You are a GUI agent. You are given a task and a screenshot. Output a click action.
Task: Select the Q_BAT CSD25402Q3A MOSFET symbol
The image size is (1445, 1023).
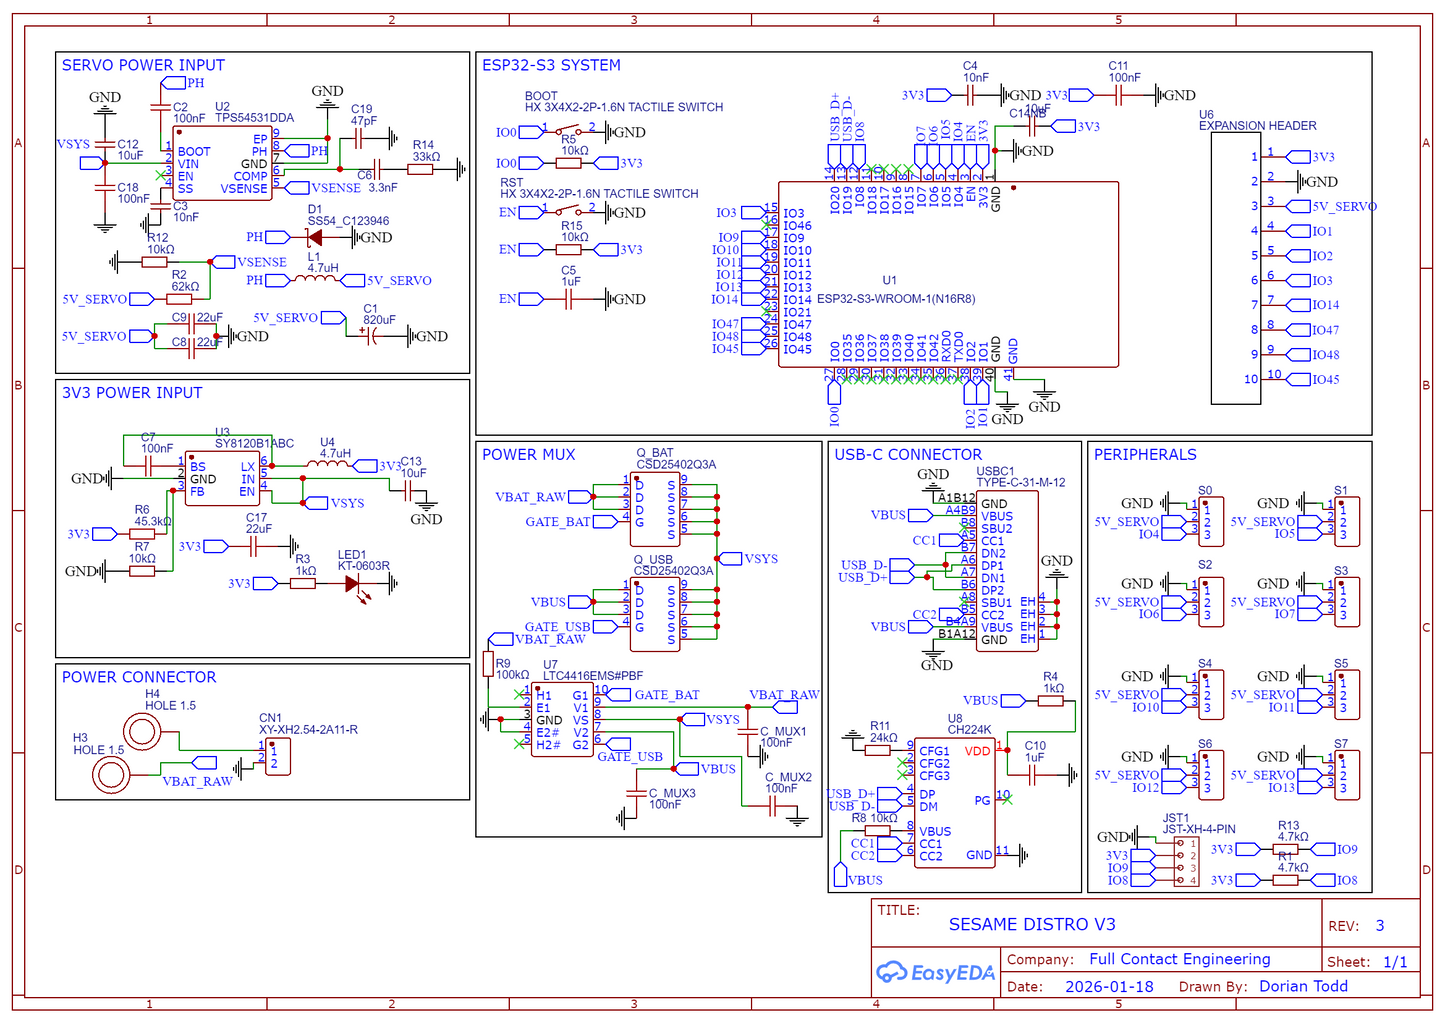655,510
